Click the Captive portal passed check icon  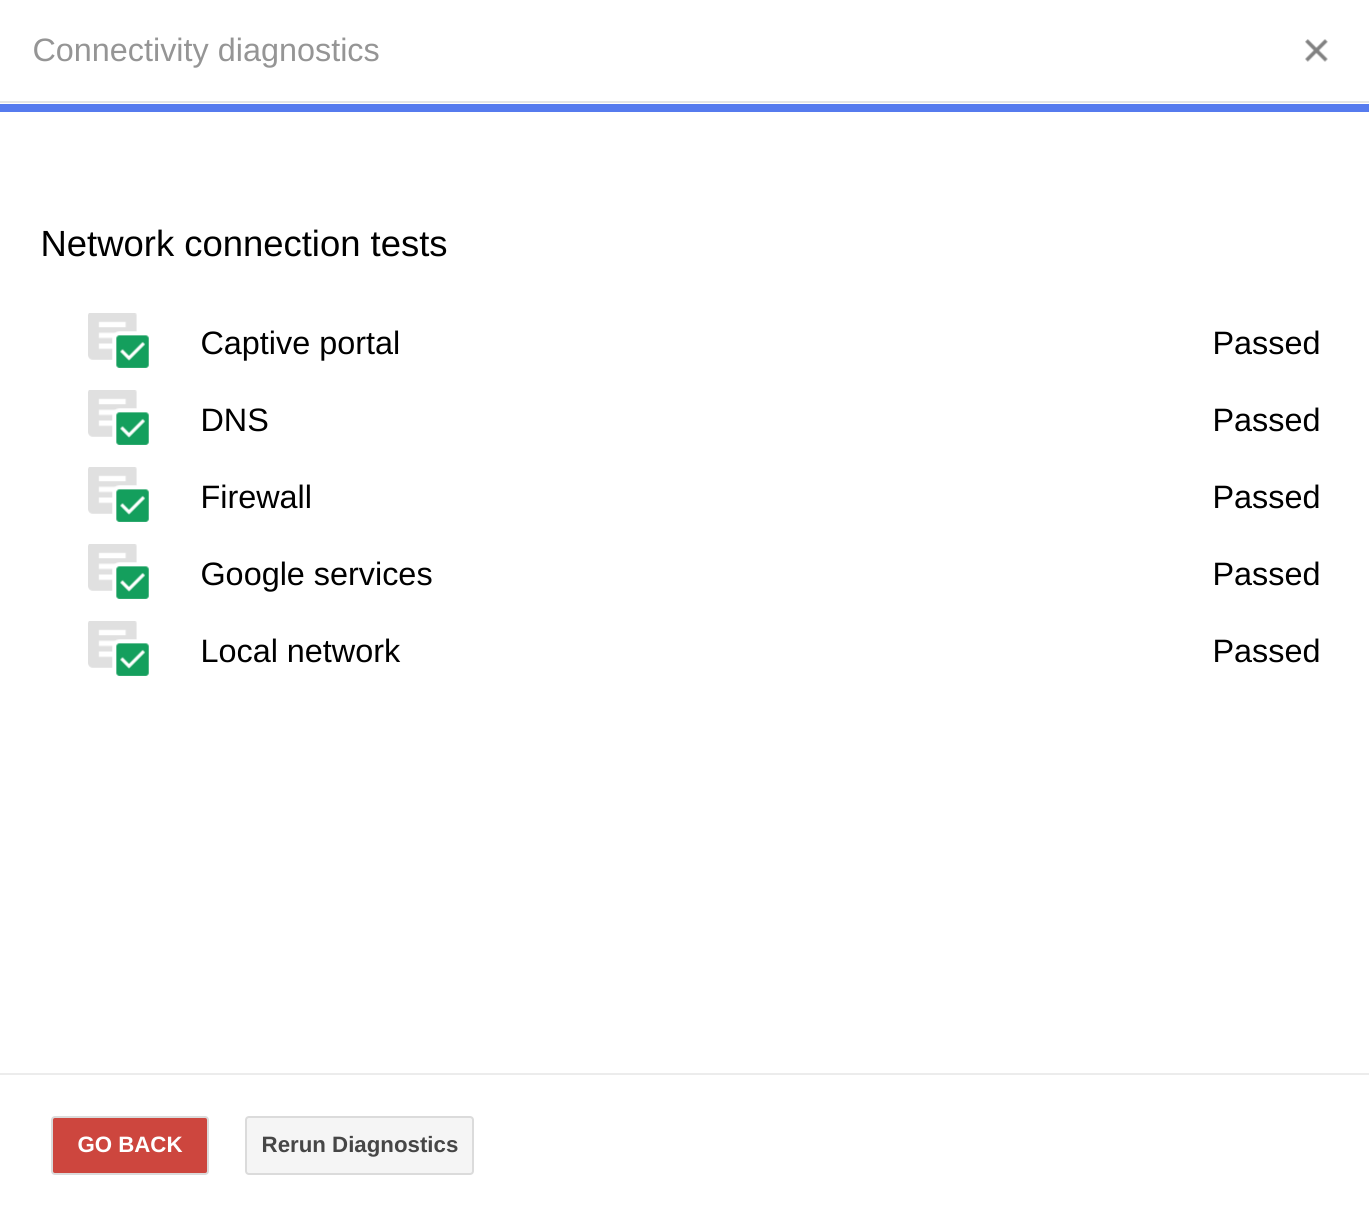[119, 341]
